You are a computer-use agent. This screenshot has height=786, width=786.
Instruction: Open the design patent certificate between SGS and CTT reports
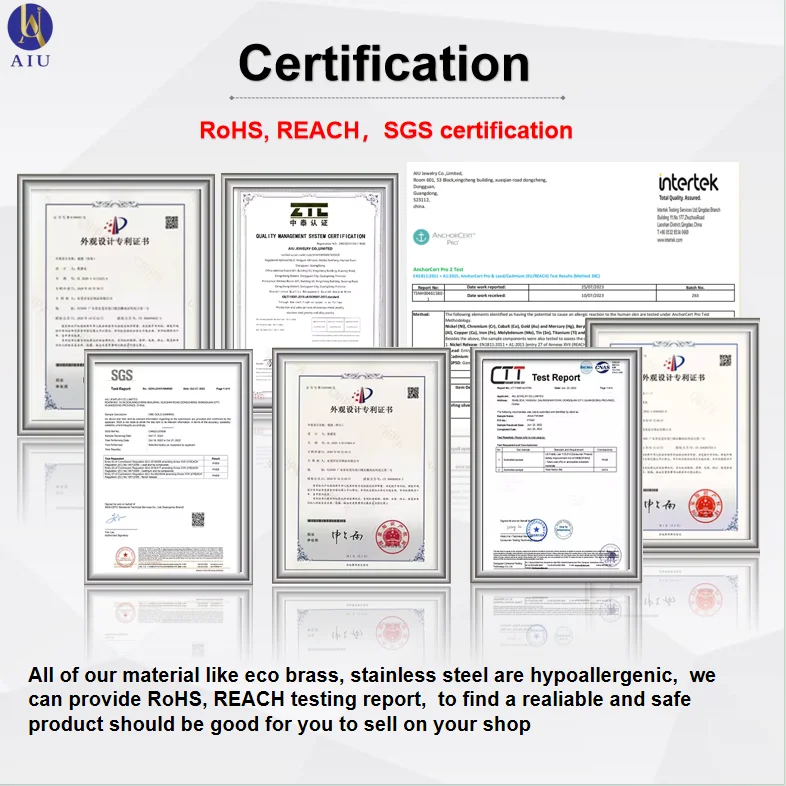tap(361, 466)
